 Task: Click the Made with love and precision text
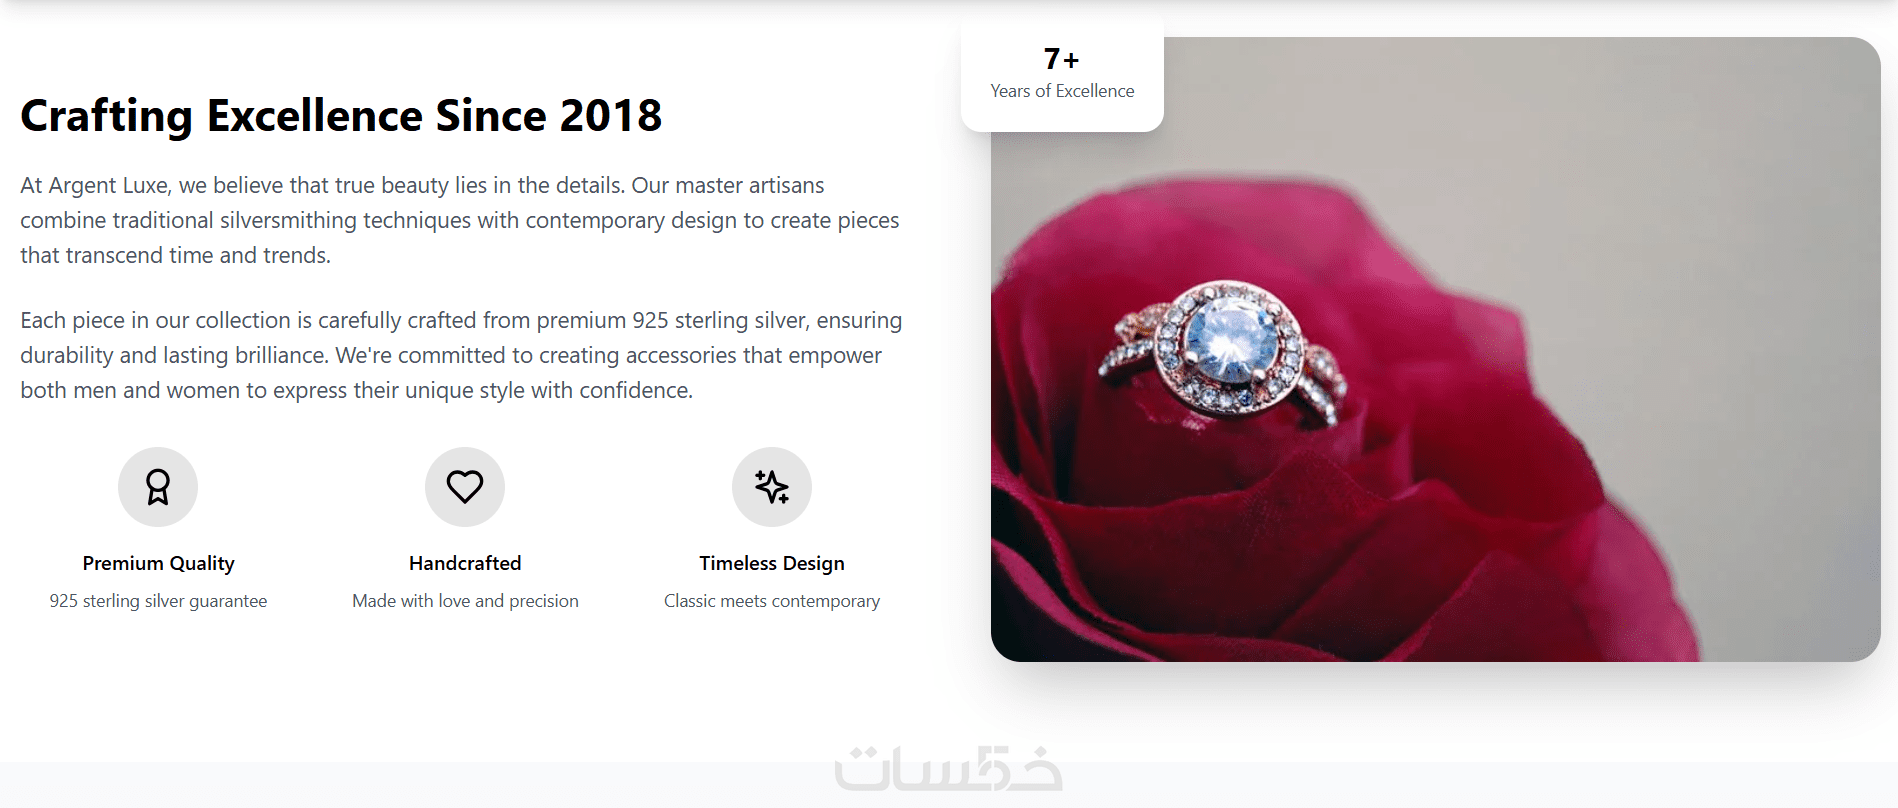[465, 601]
